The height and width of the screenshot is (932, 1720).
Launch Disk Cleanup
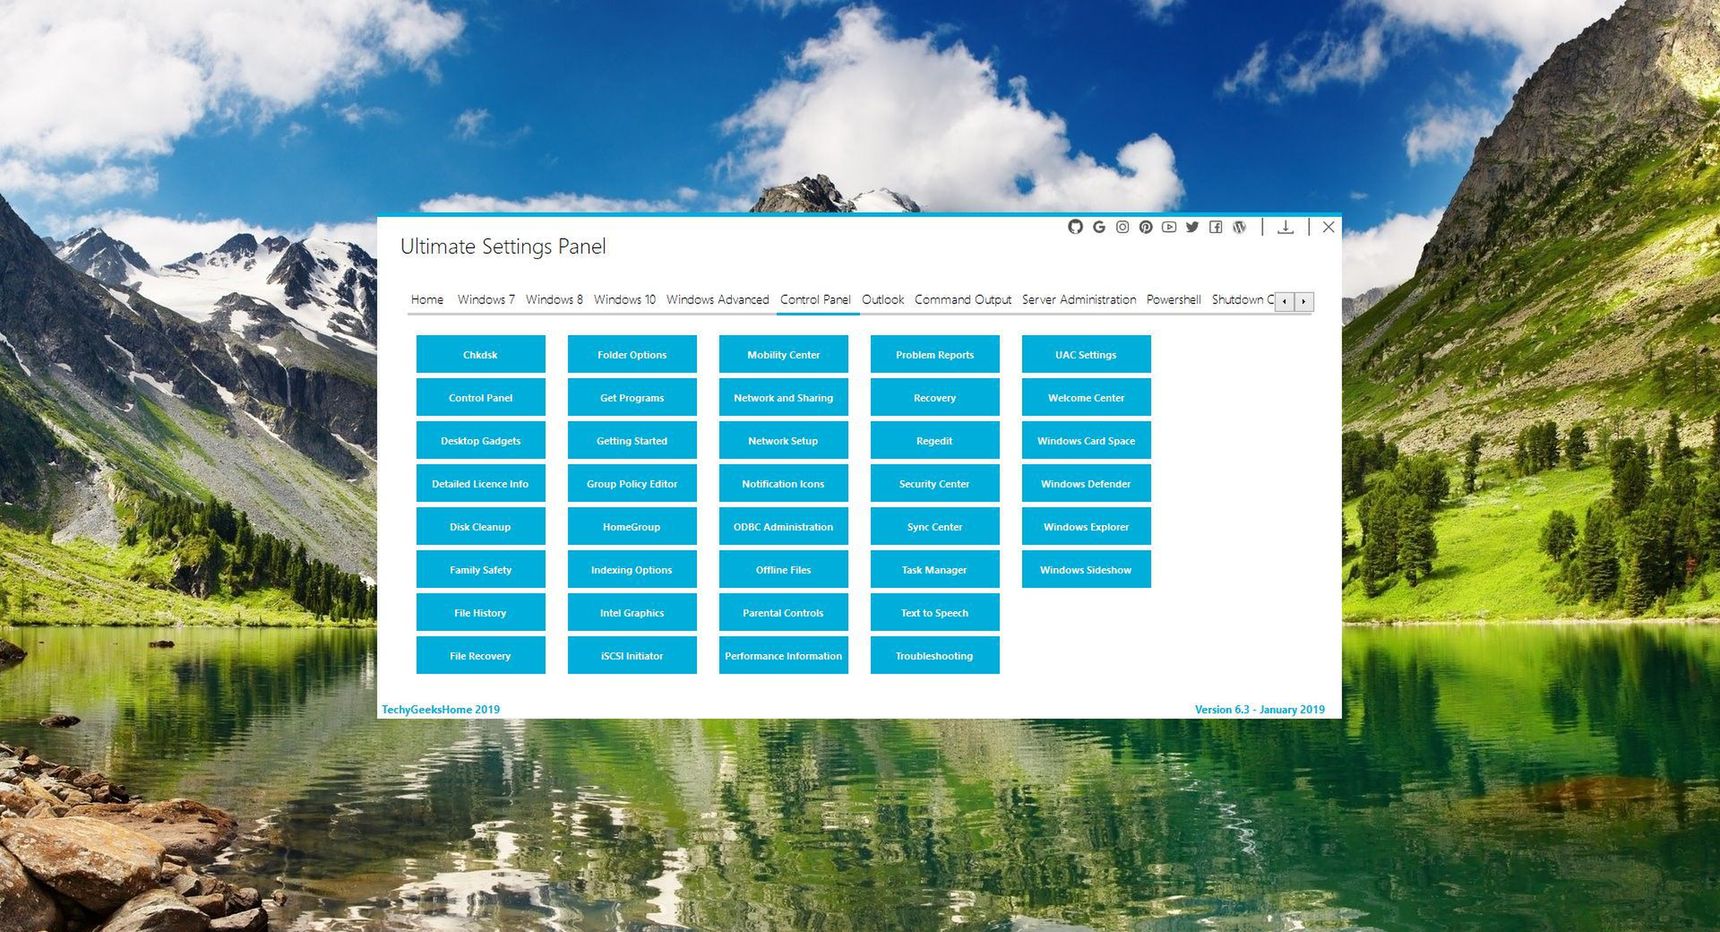pos(481,526)
